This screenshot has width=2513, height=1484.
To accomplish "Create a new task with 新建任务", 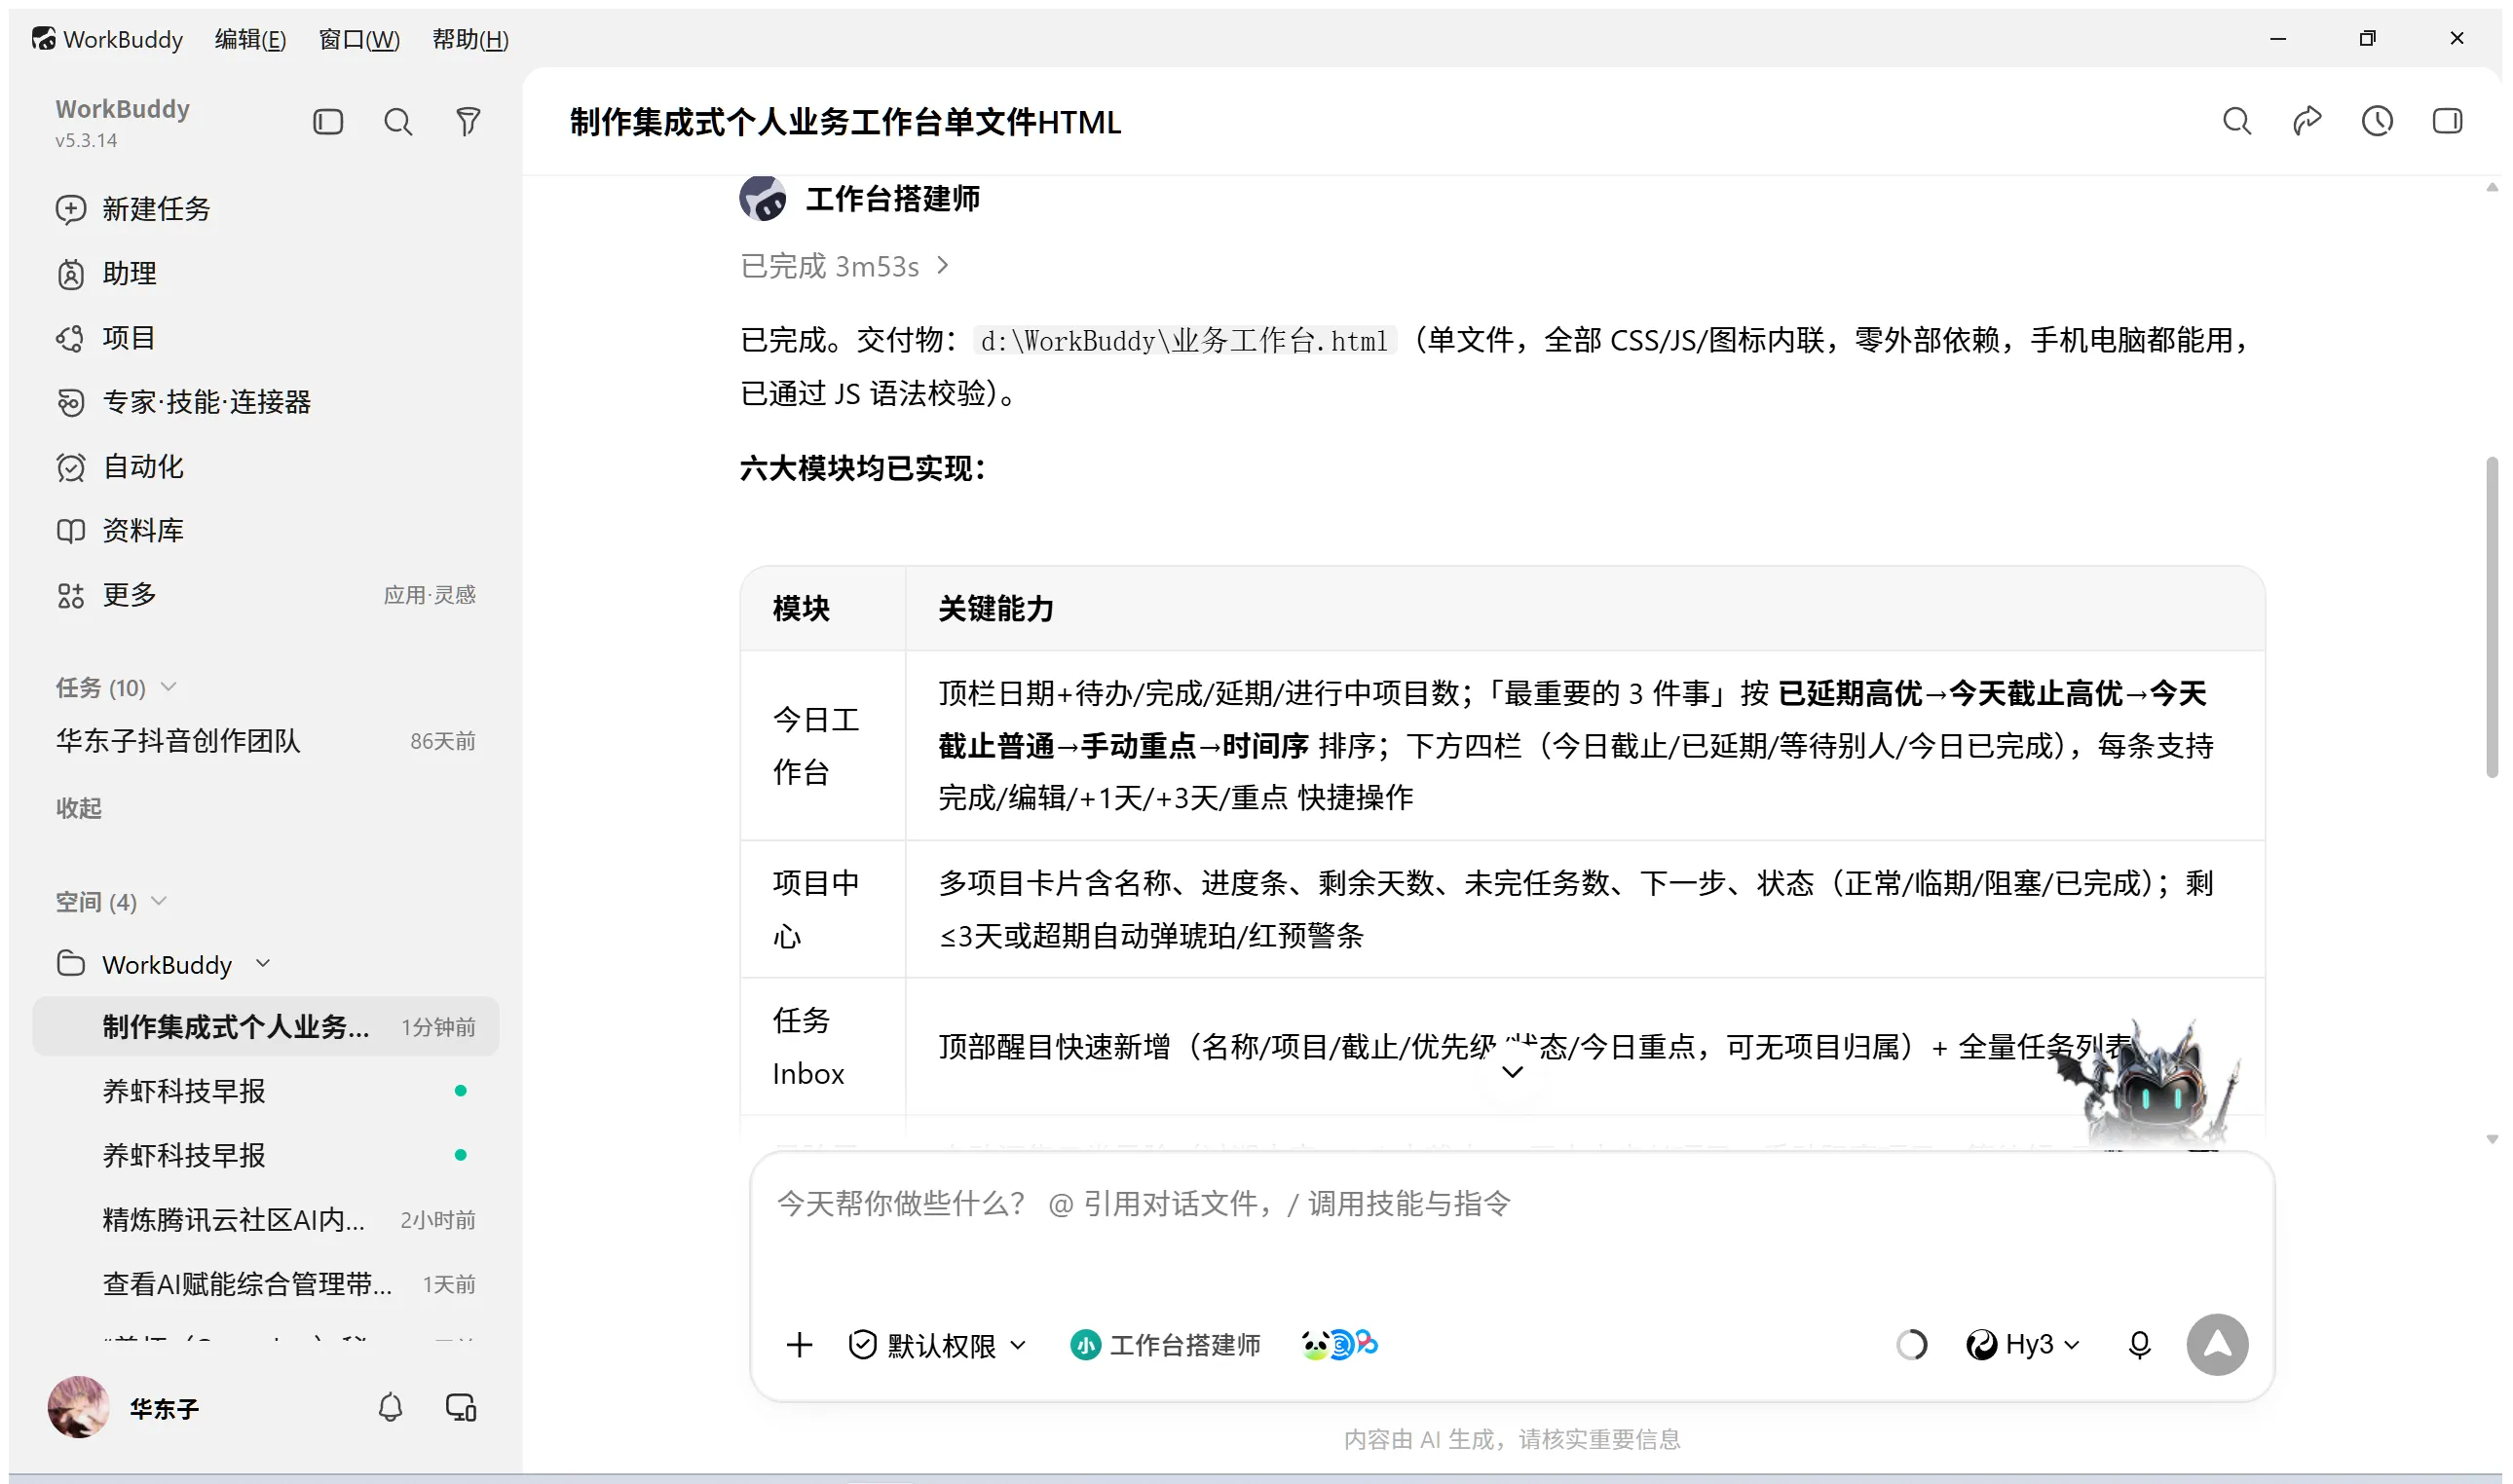I will 265,209.
